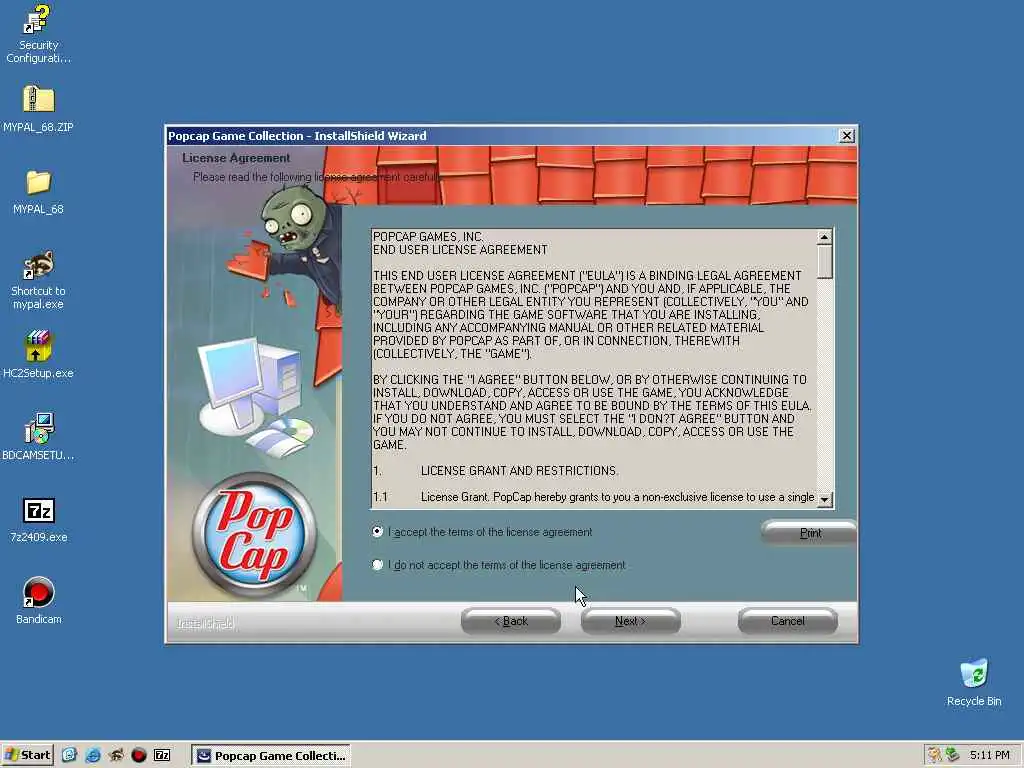Image resolution: width=1024 pixels, height=768 pixels.
Task: Click second system tray icon near clock
Action: [x=952, y=755]
